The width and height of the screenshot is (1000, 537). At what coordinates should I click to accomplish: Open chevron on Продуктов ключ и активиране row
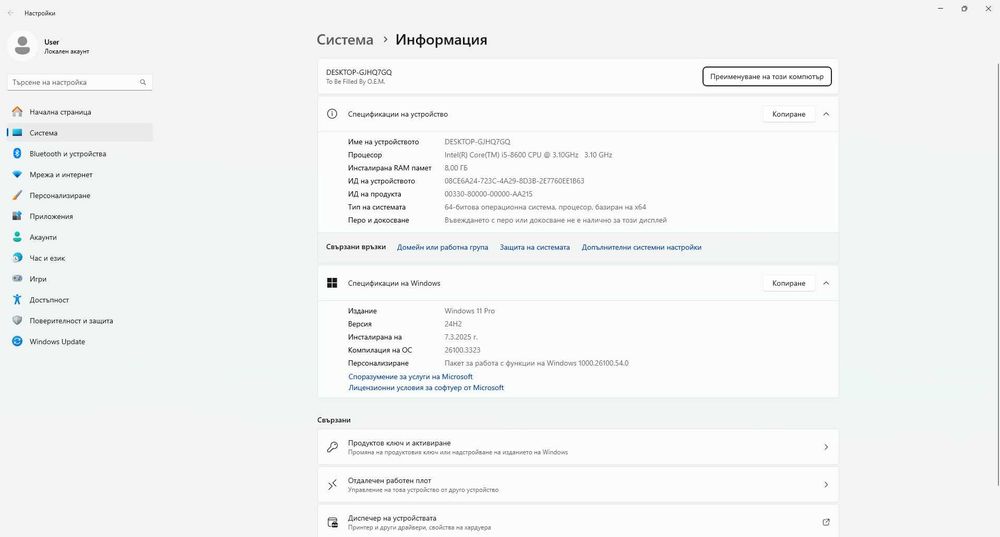point(826,447)
